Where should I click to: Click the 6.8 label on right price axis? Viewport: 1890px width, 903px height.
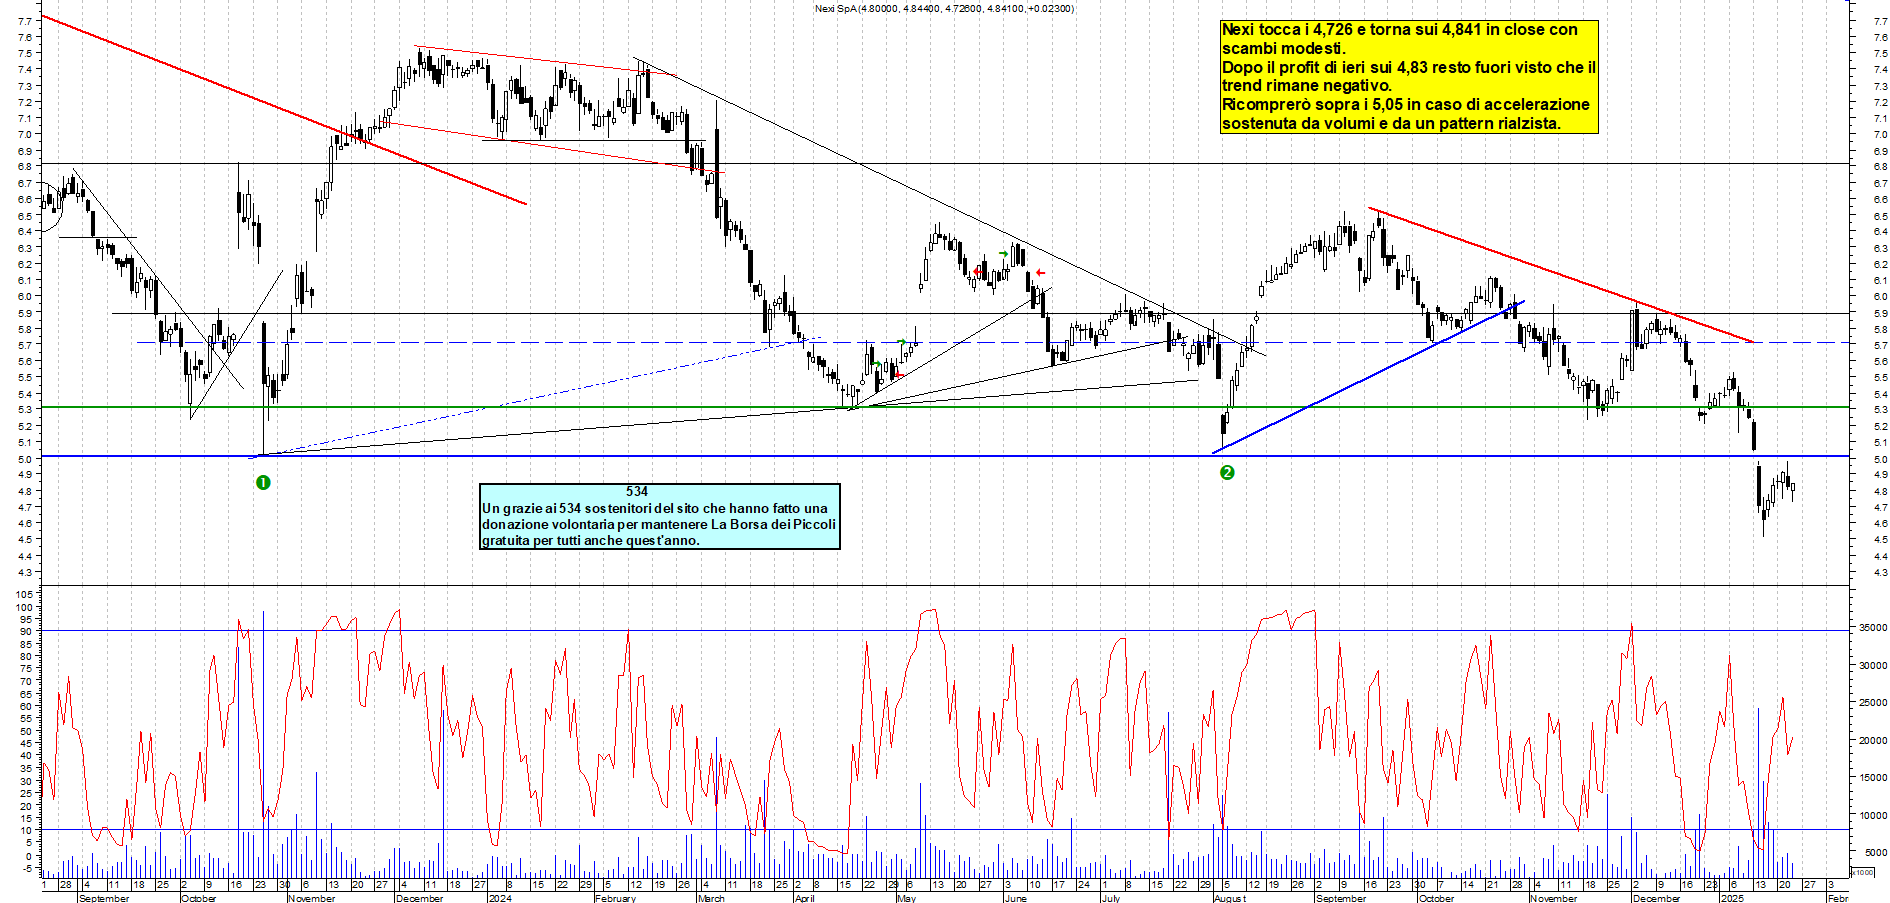[x=1881, y=167]
